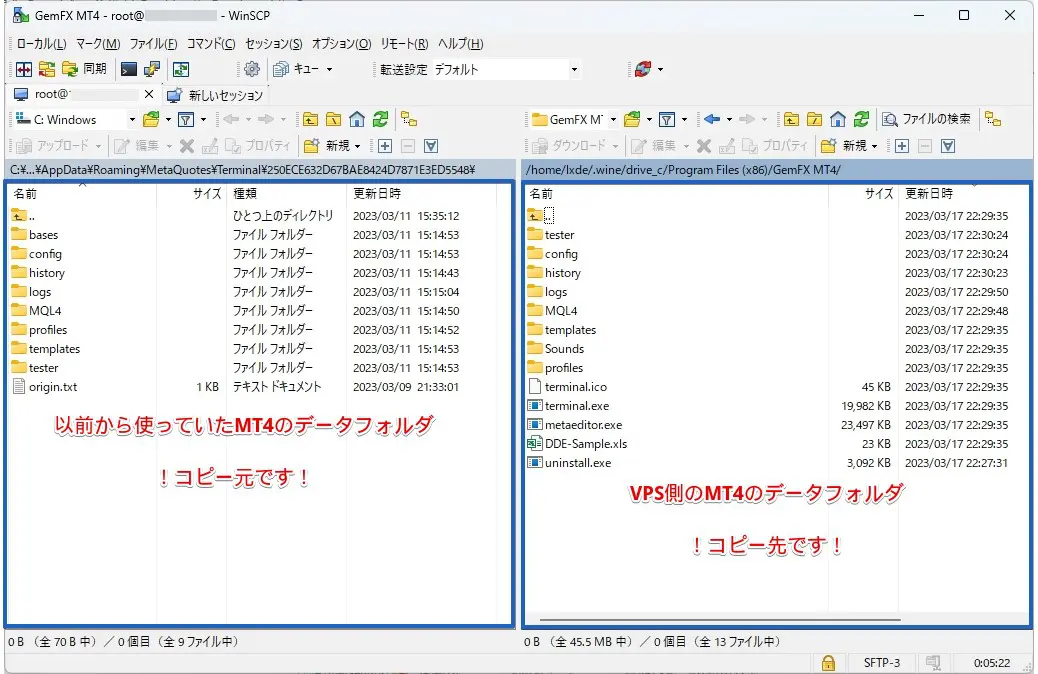
Task: Expand the 転送設定 デフォルト dropdown
Action: [x=574, y=69]
